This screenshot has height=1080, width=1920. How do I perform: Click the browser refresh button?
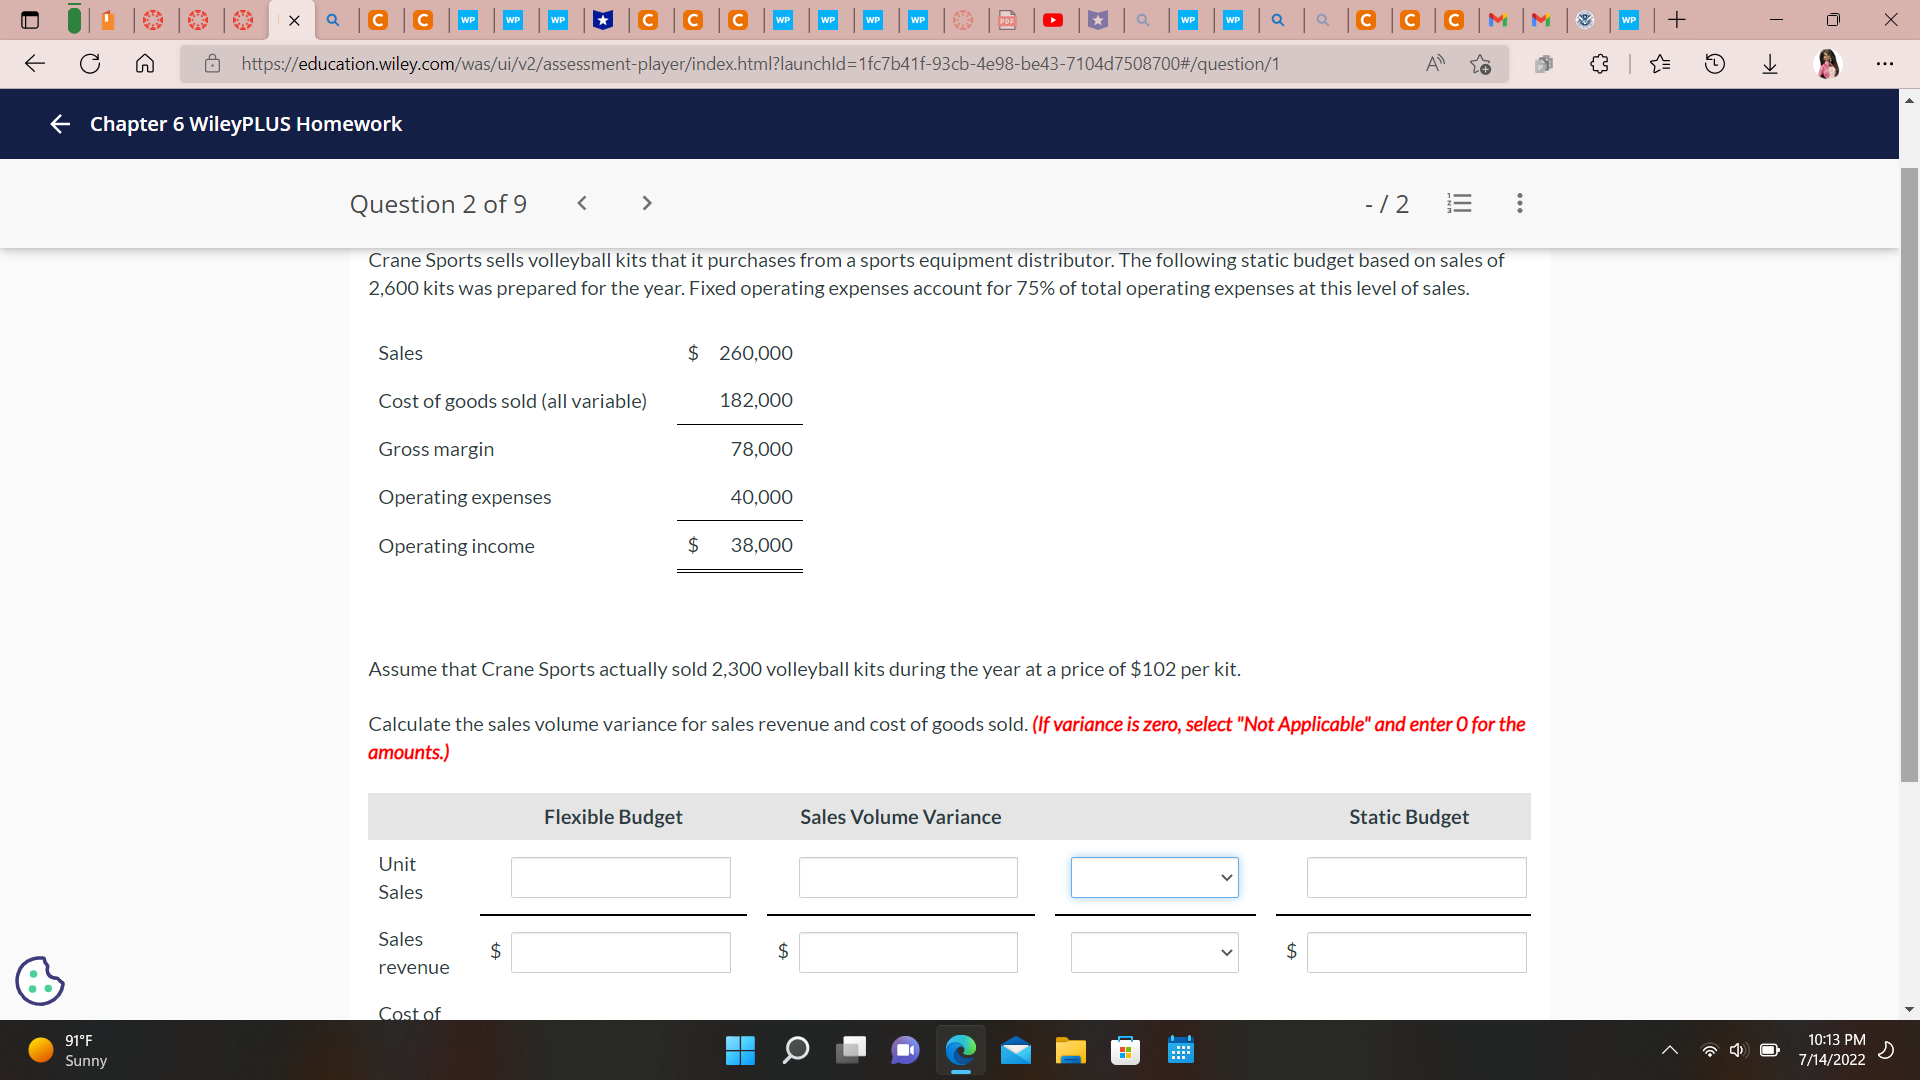coord(90,64)
